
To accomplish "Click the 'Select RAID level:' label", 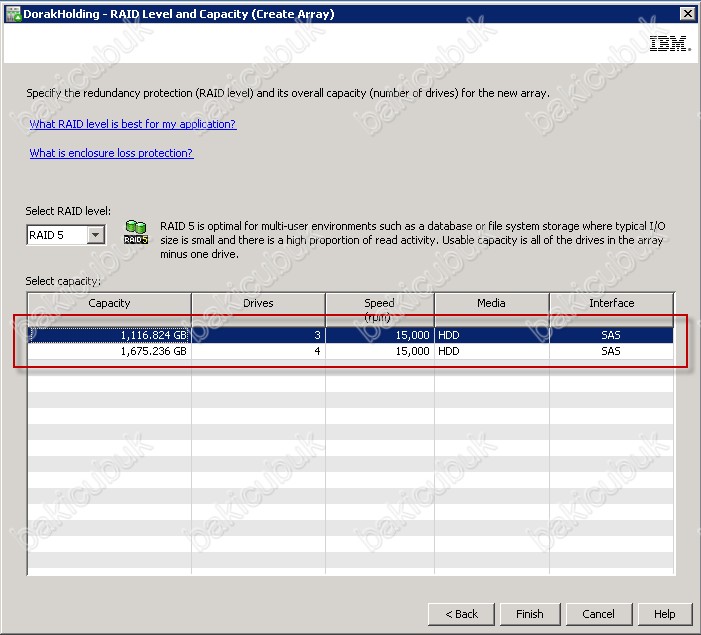I will (68, 211).
